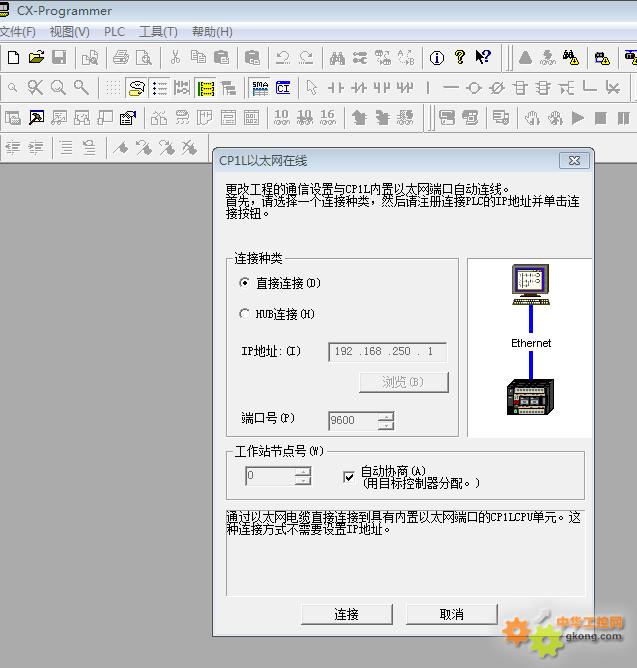637x668 pixels.
Task: Click the Run play triangle icon
Action: [x=578, y=118]
